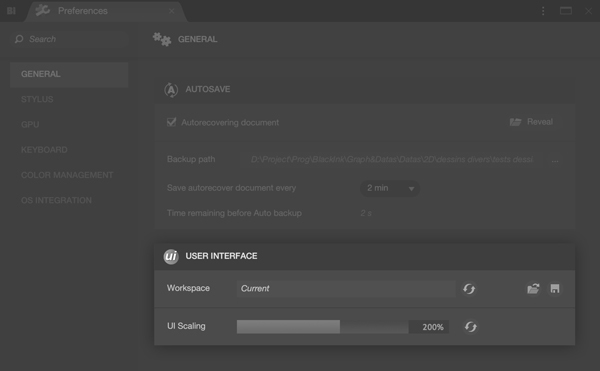The image size is (600, 371).
Task: Click the Backup path text field
Action: coord(391,159)
